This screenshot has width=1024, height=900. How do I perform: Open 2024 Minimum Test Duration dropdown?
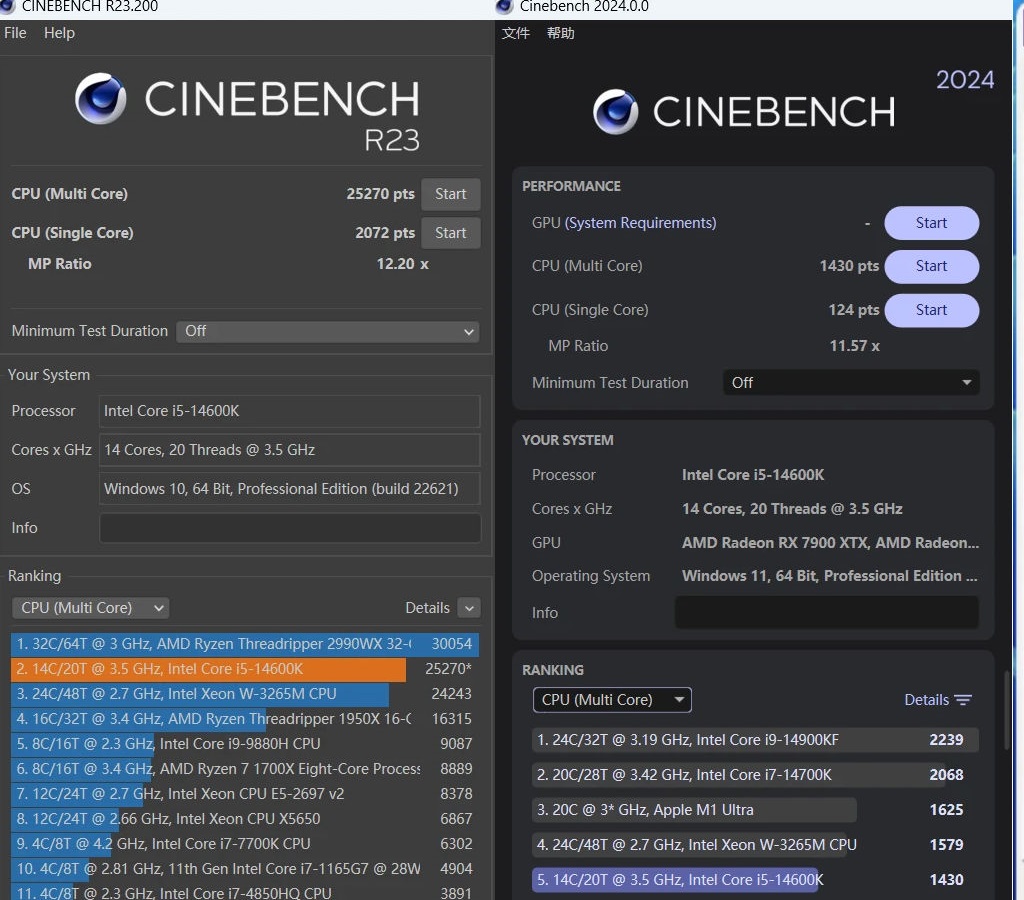coord(851,383)
